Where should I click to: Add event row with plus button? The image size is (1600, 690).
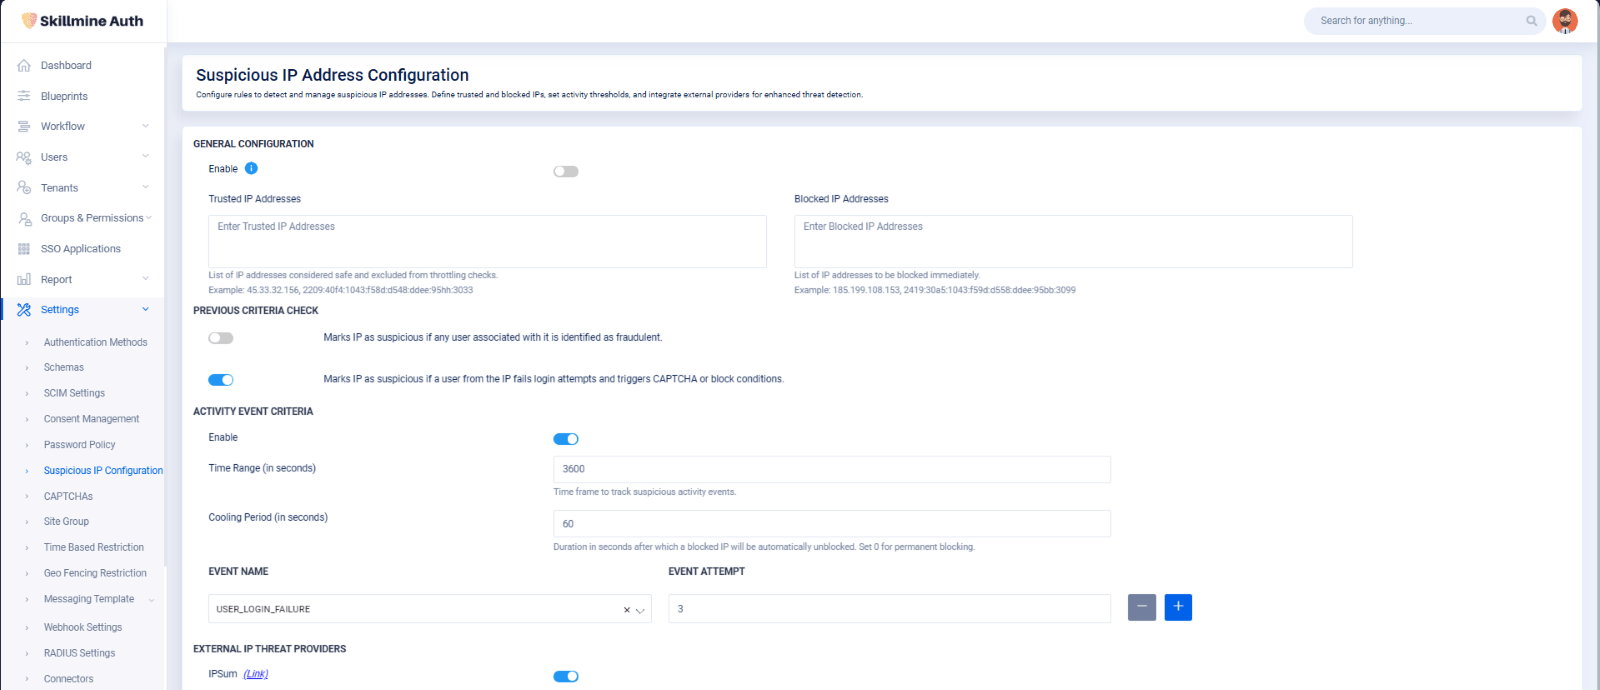(x=1178, y=607)
